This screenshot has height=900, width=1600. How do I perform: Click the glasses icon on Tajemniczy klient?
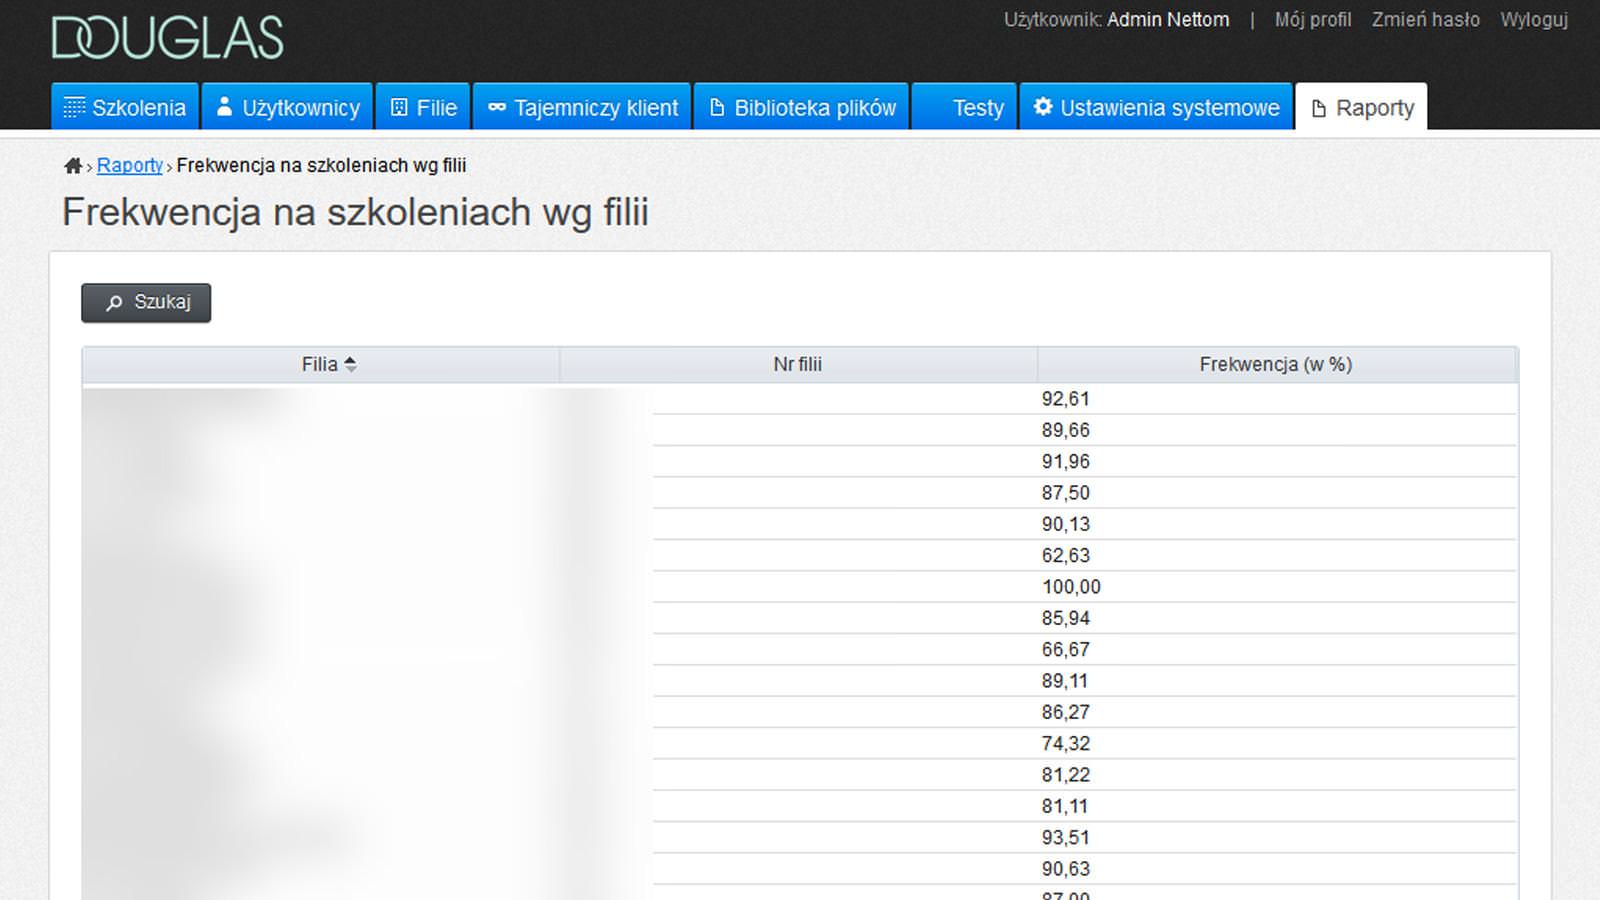[x=497, y=108]
